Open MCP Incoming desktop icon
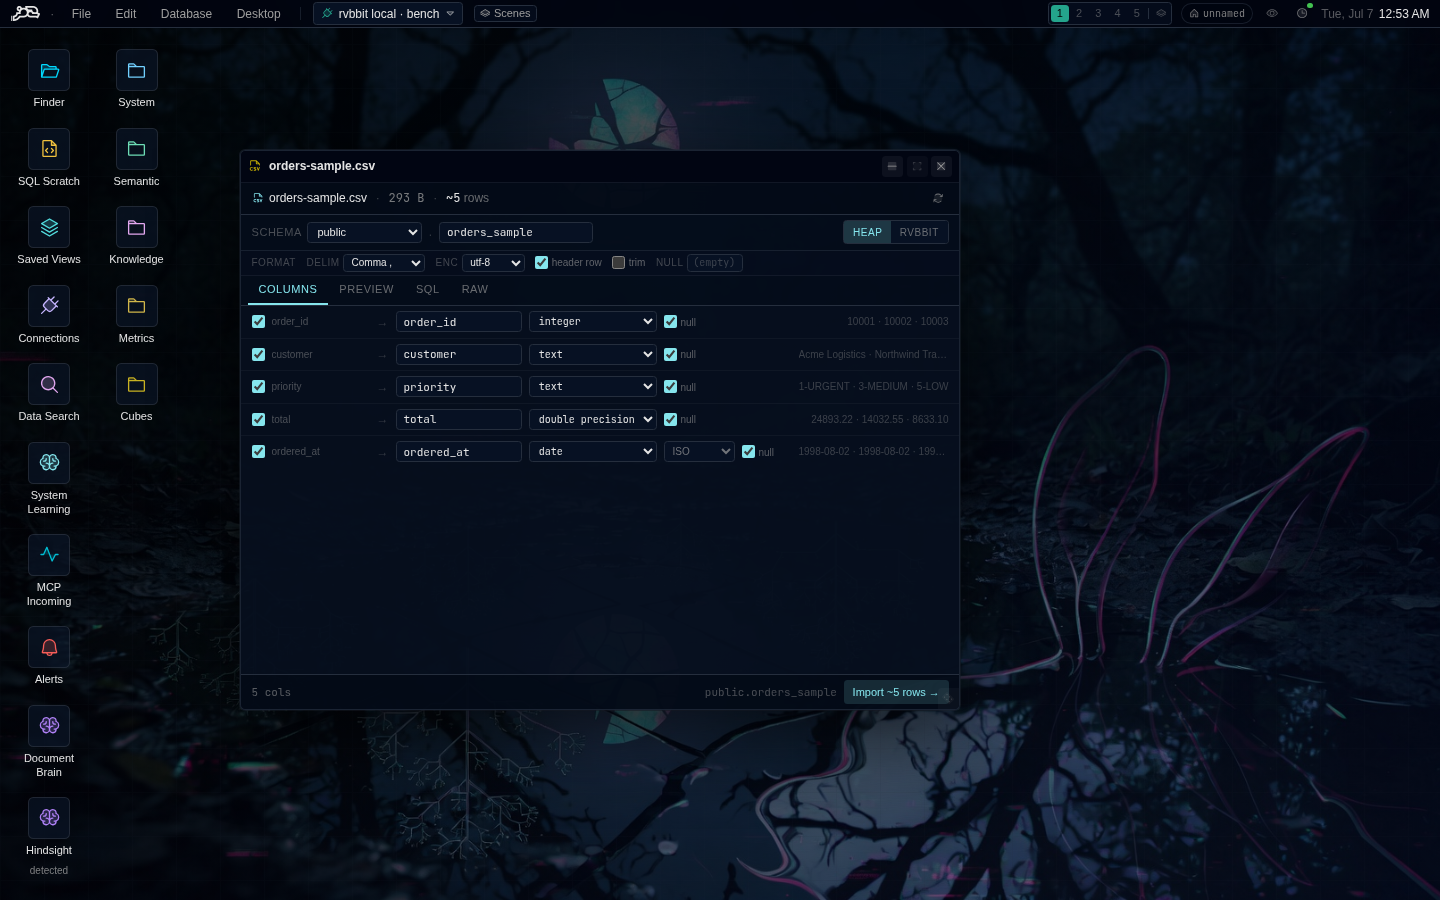Image resolution: width=1440 pixels, height=900 pixels. pos(49,555)
